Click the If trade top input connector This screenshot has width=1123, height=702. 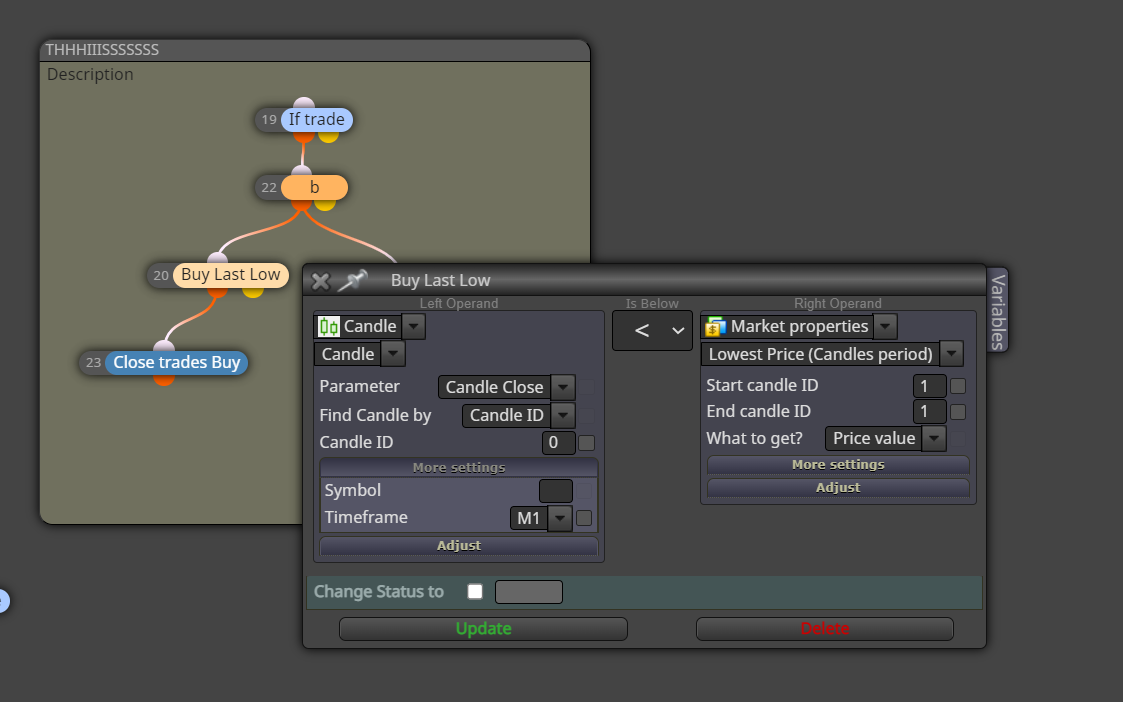[304, 103]
